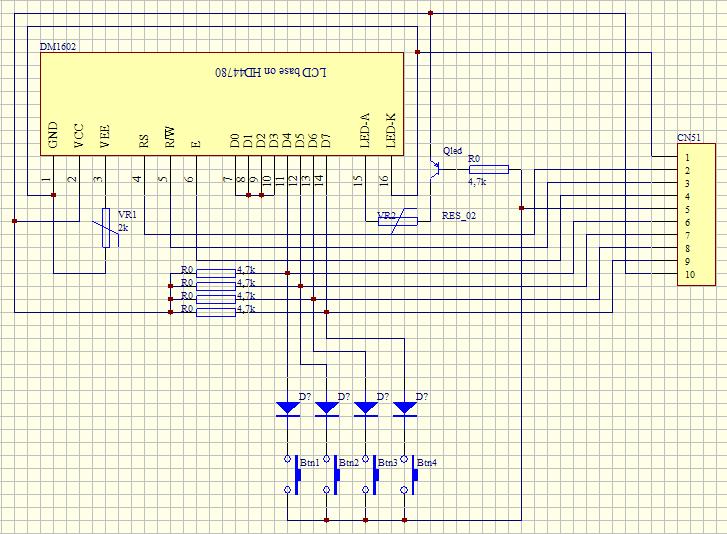The width and height of the screenshot is (727, 534).
Task: Select the R0 resistor at transistor base
Action: coord(489,170)
